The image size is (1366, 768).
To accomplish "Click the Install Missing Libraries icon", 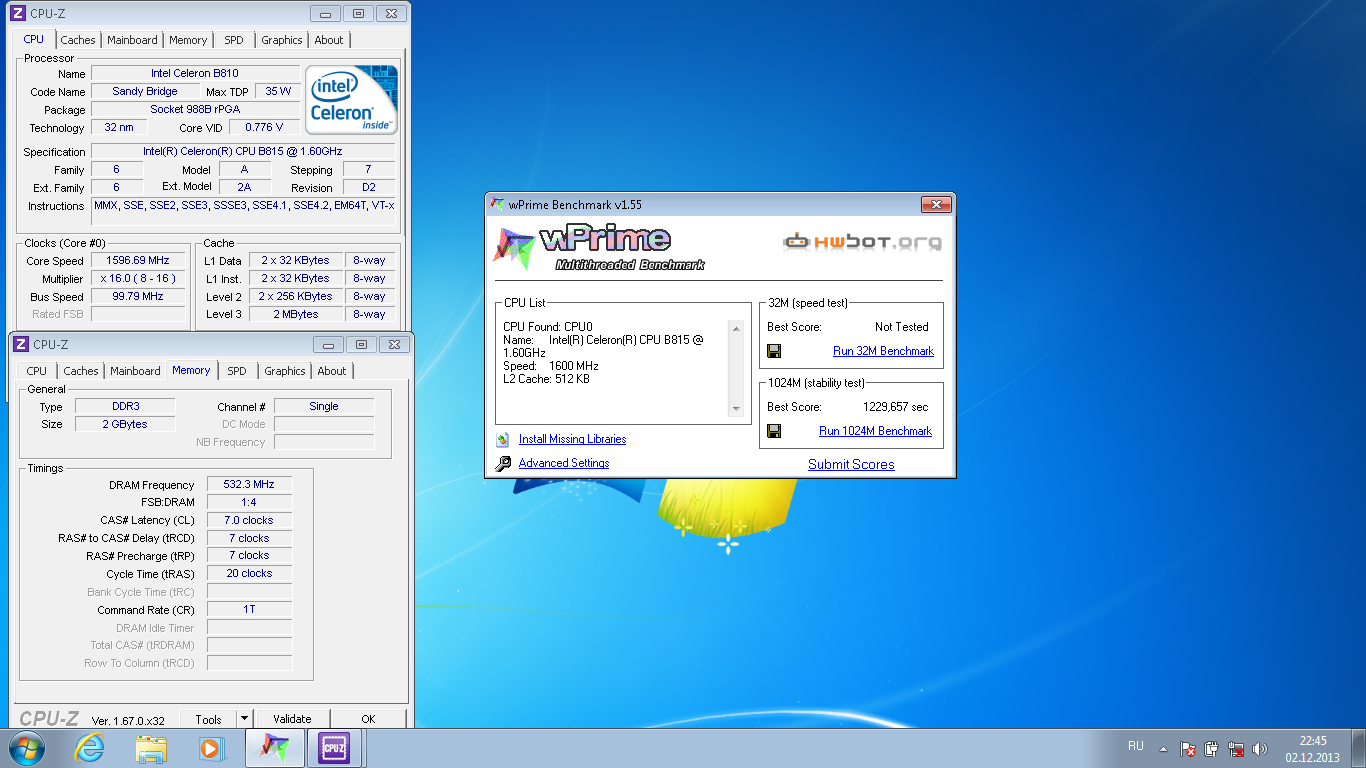I will pyautogui.click(x=502, y=439).
